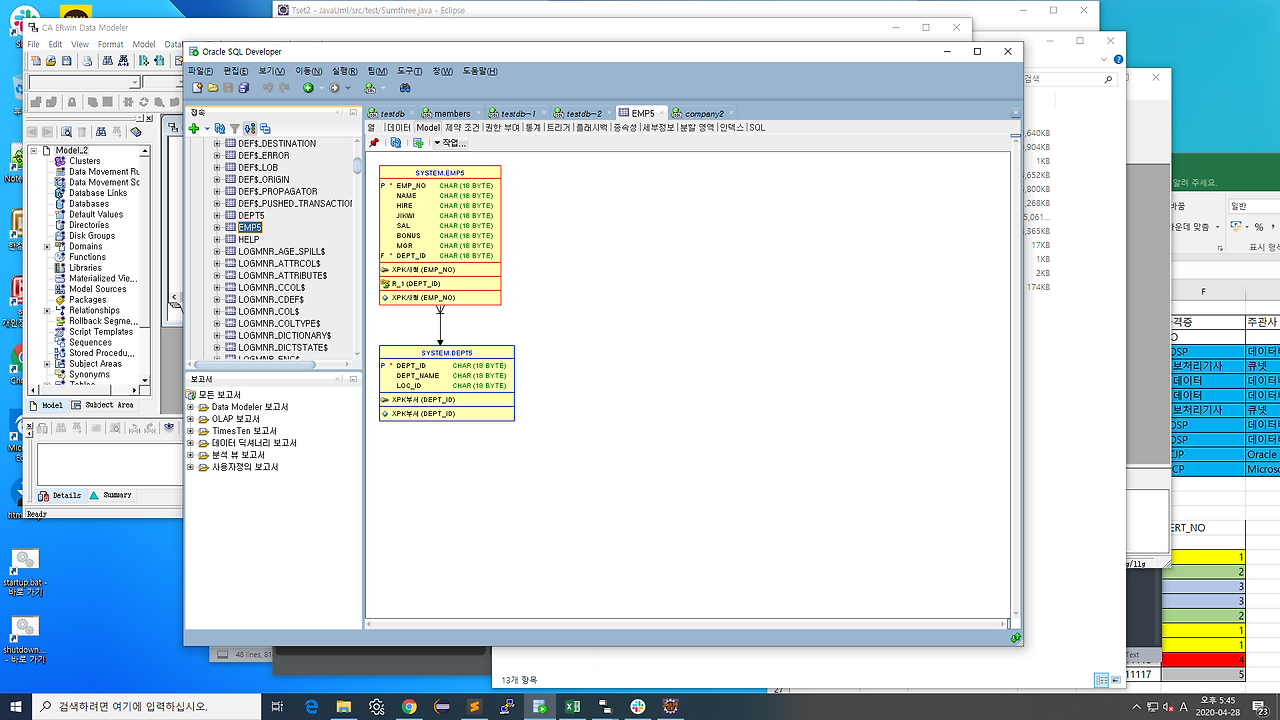This screenshot has width=1280, height=720.
Task: Click the schema browser icon in connections toolbar
Action: (x=265, y=129)
